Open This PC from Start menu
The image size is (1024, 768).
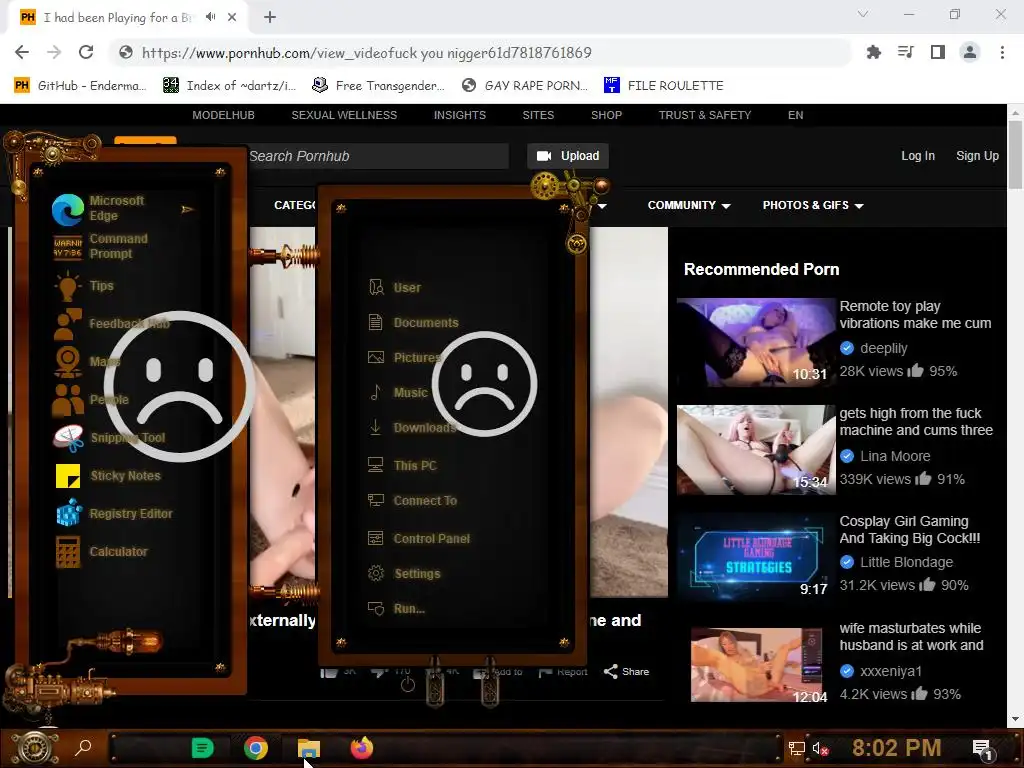click(402, 466)
